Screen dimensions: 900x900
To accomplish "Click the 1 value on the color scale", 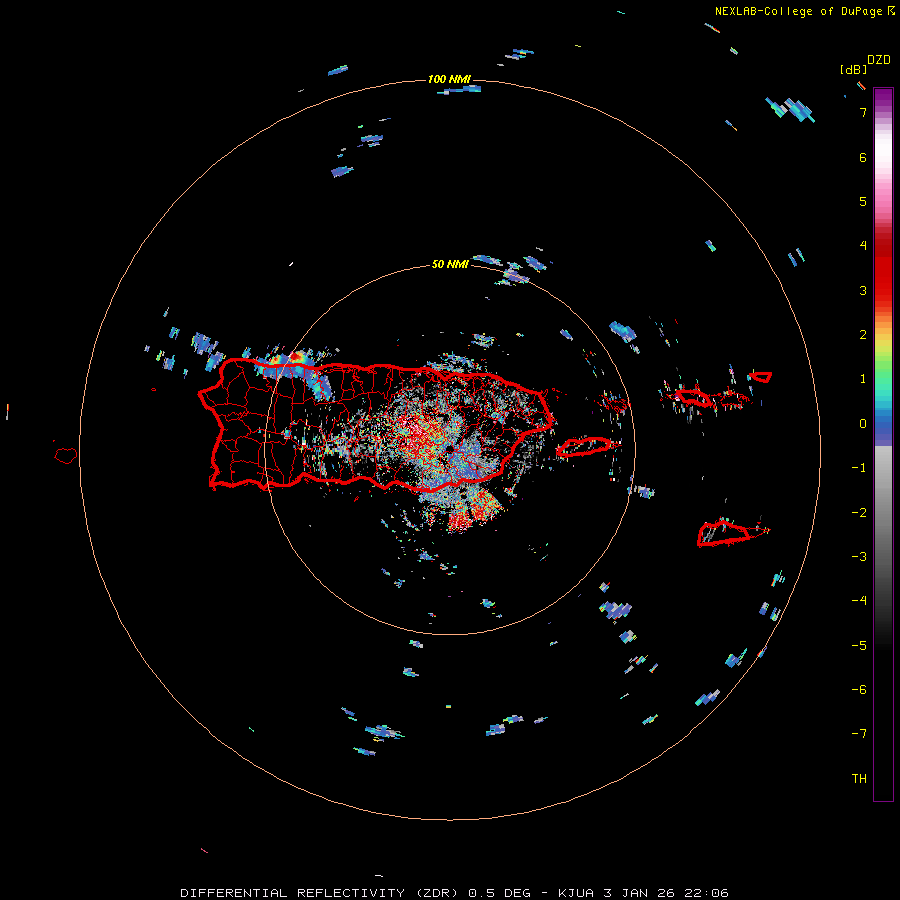I will [x=863, y=379].
